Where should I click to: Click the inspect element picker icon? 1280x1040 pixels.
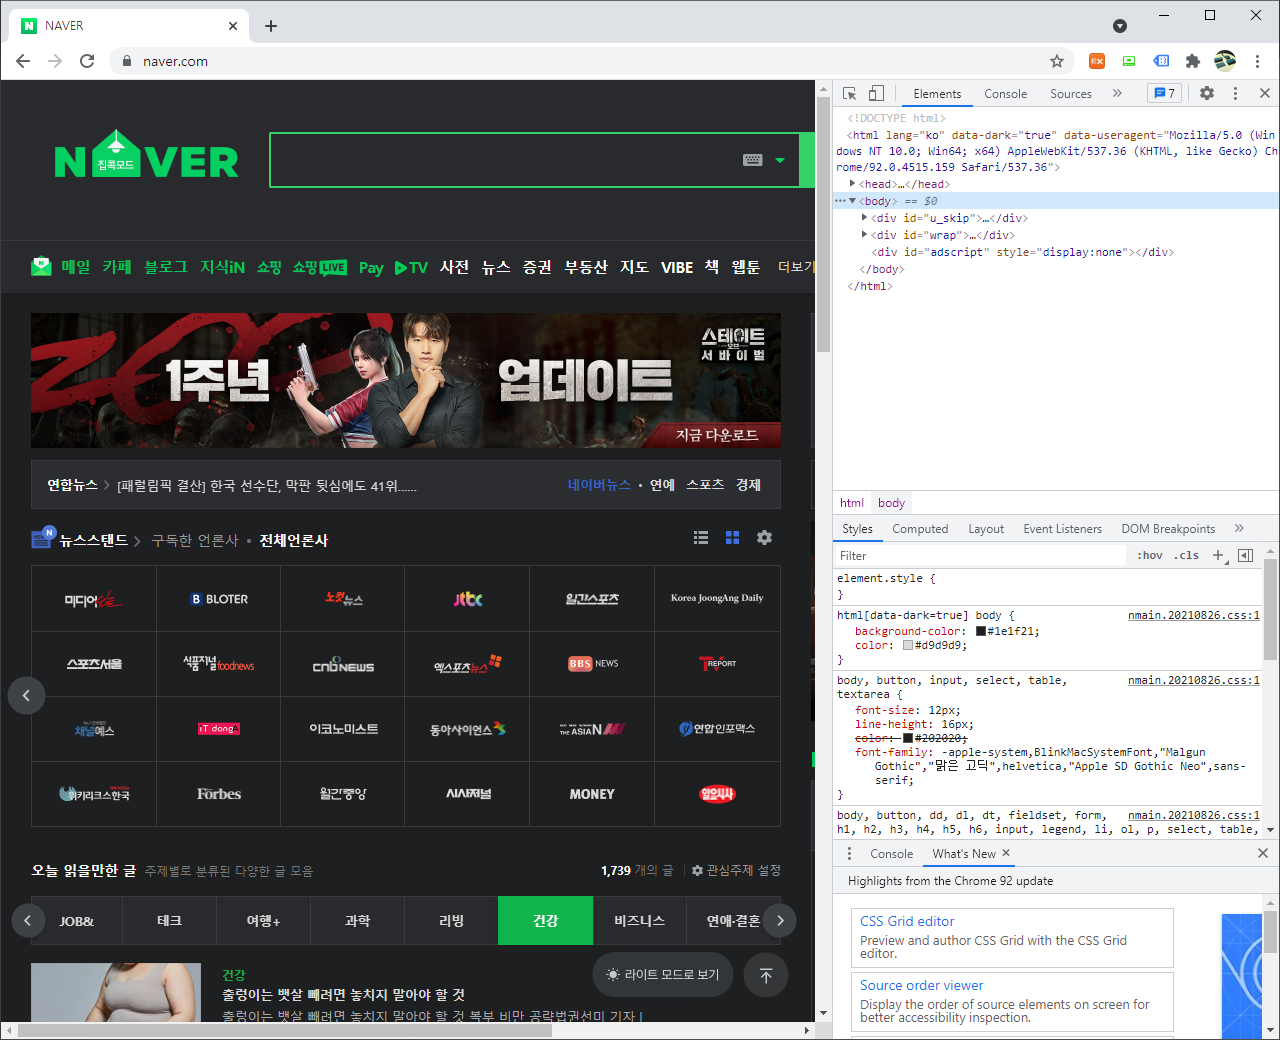coord(849,93)
